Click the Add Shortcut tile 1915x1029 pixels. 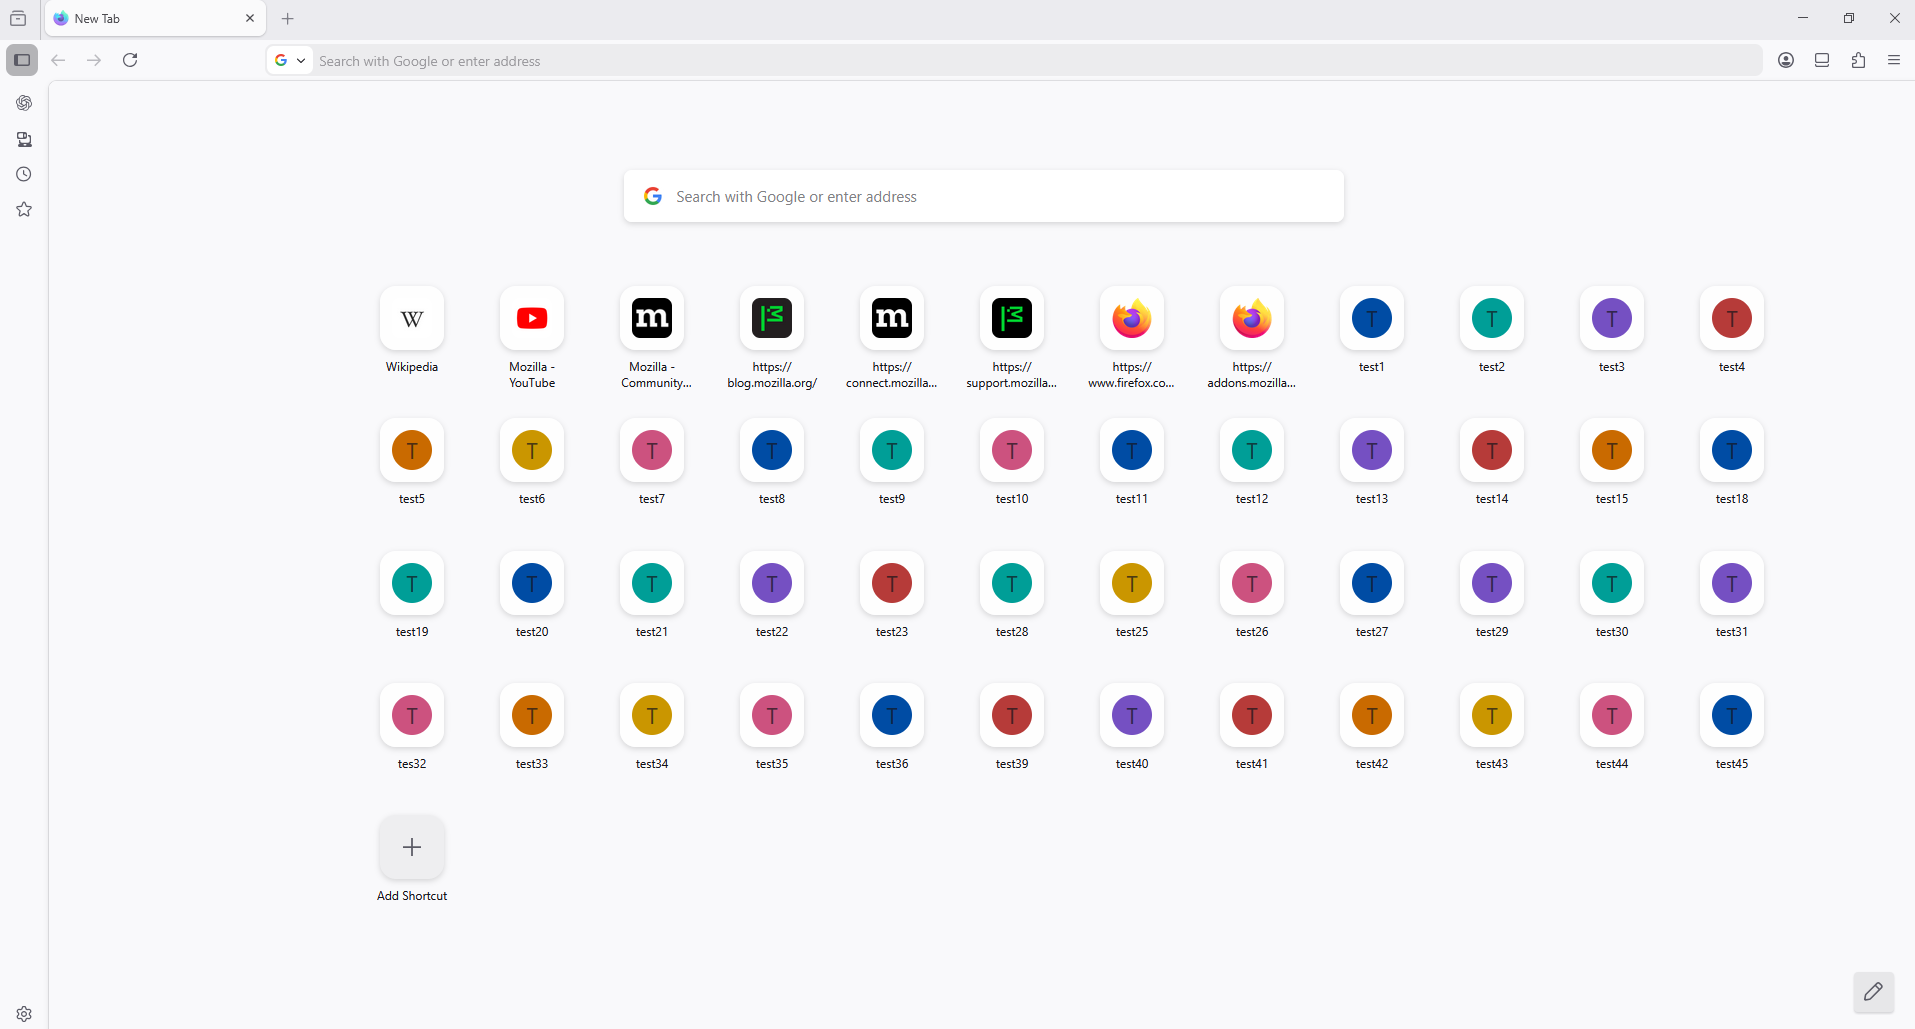coord(412,848)
